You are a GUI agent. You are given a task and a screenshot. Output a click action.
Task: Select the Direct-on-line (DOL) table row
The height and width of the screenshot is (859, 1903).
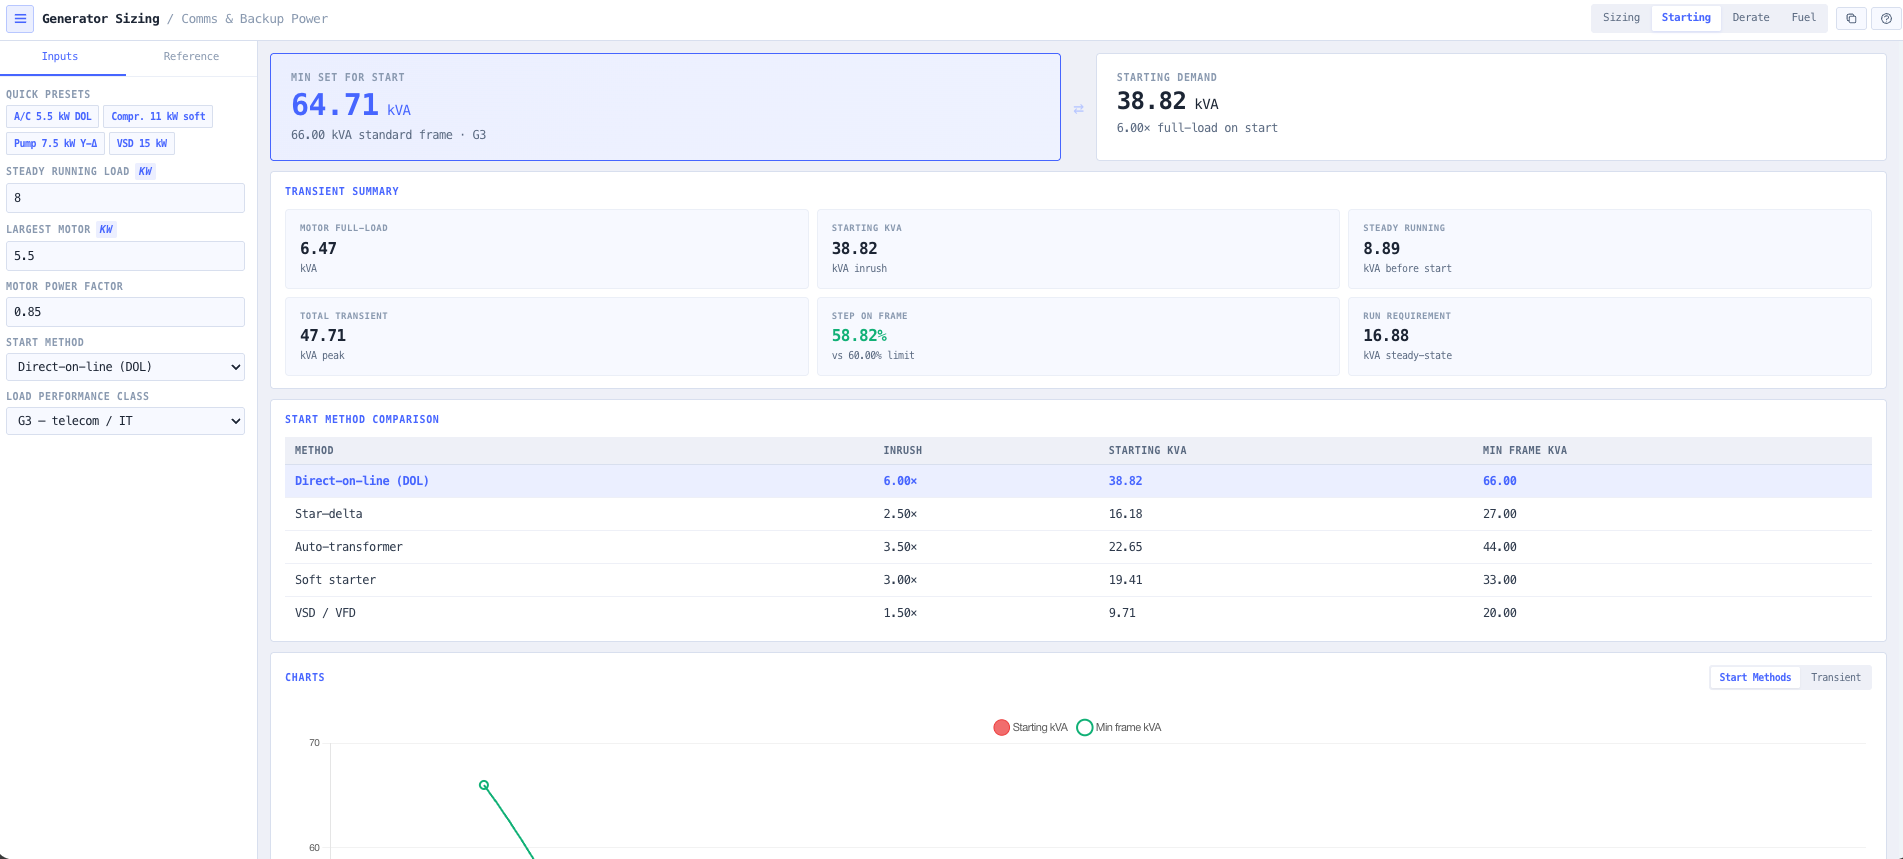click(1078, 481)
